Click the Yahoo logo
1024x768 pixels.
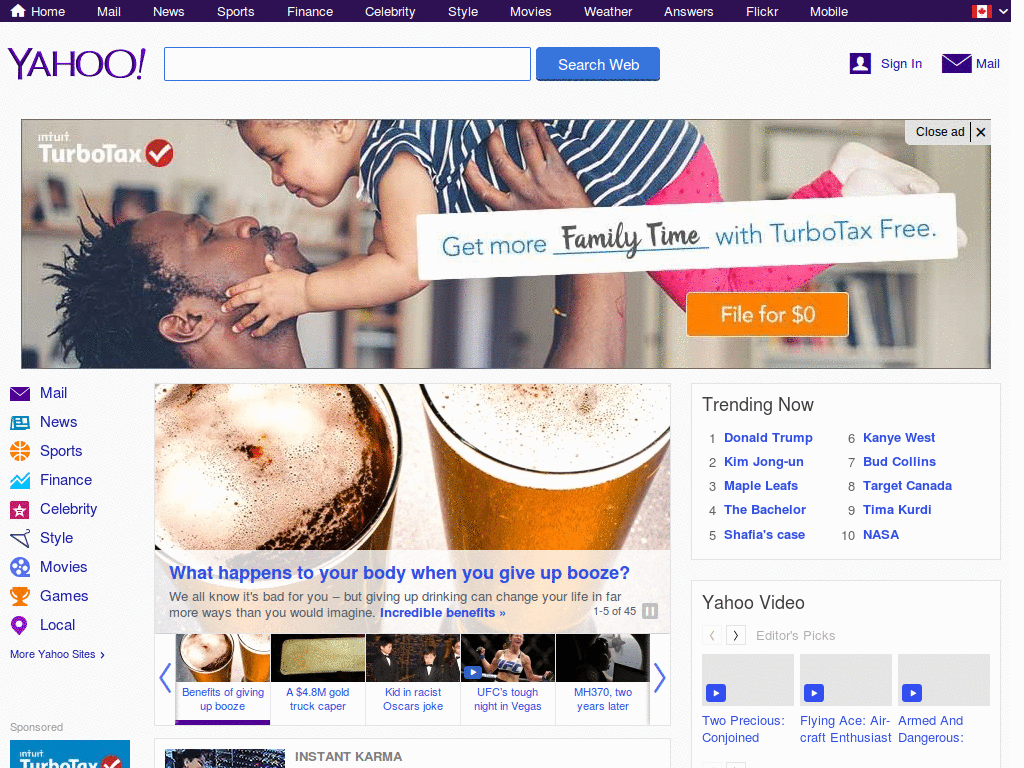[x=76, y=63]
